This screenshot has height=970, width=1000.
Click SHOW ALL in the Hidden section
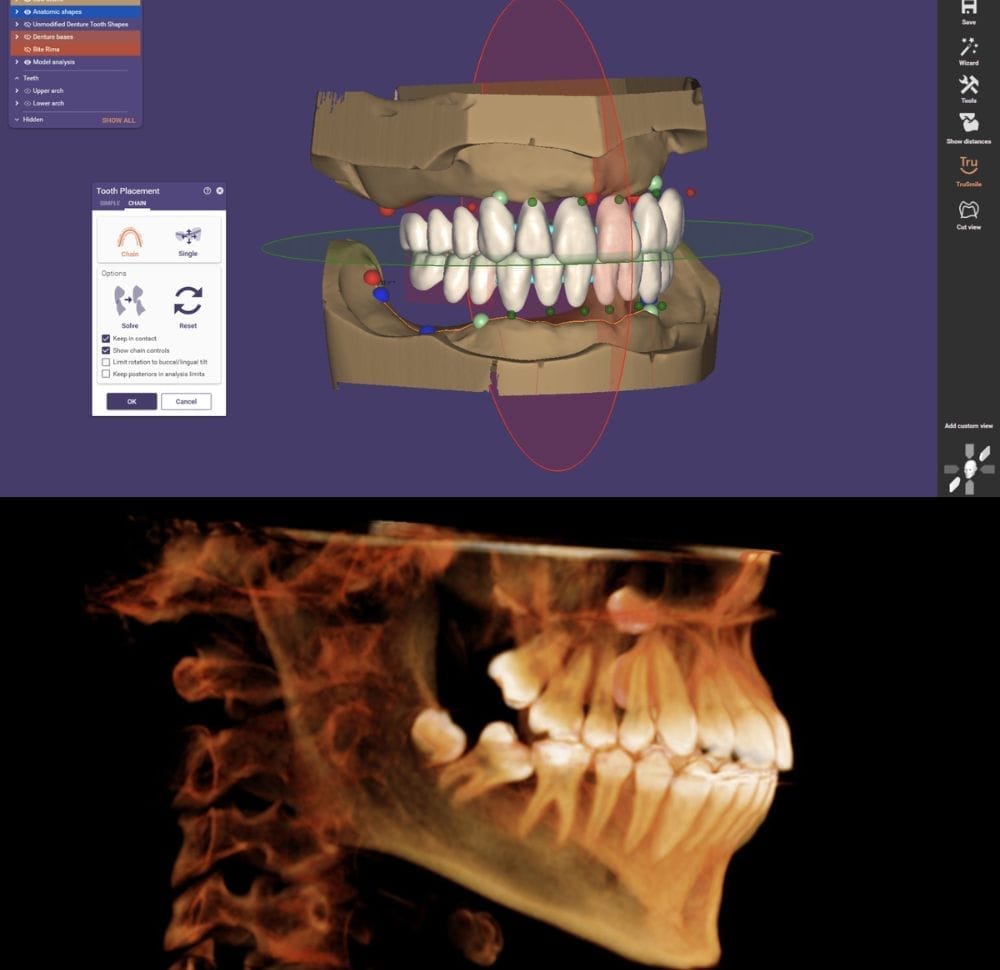coord(119,119)
